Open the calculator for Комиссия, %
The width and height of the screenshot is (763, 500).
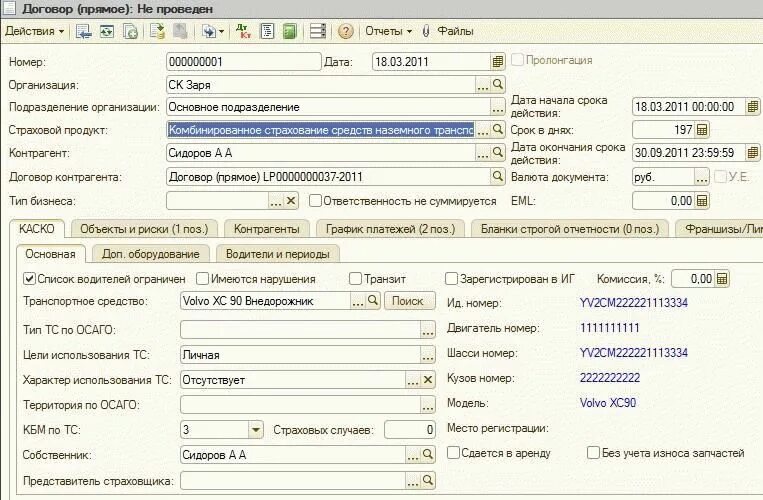tap(722, 279)
